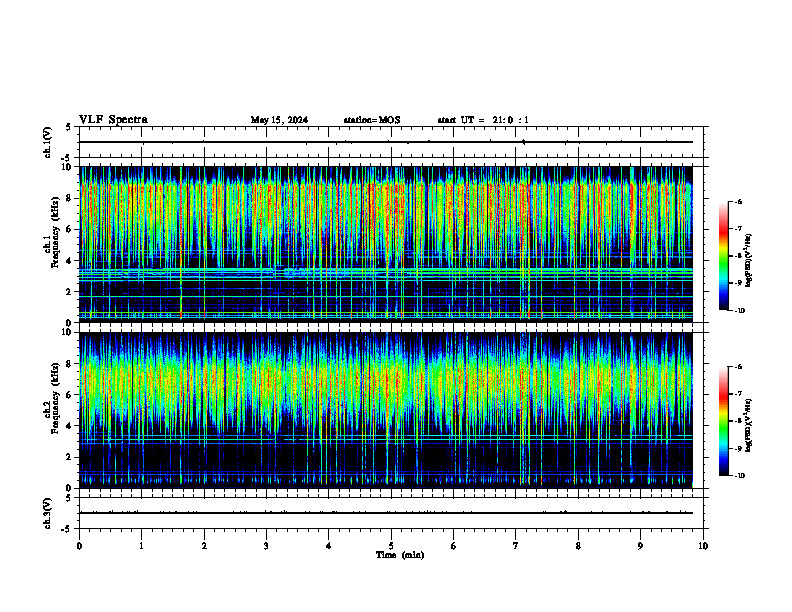Click the "Time (min)" x-axis label
The image size is (792, 612).
tap(400, 555)
